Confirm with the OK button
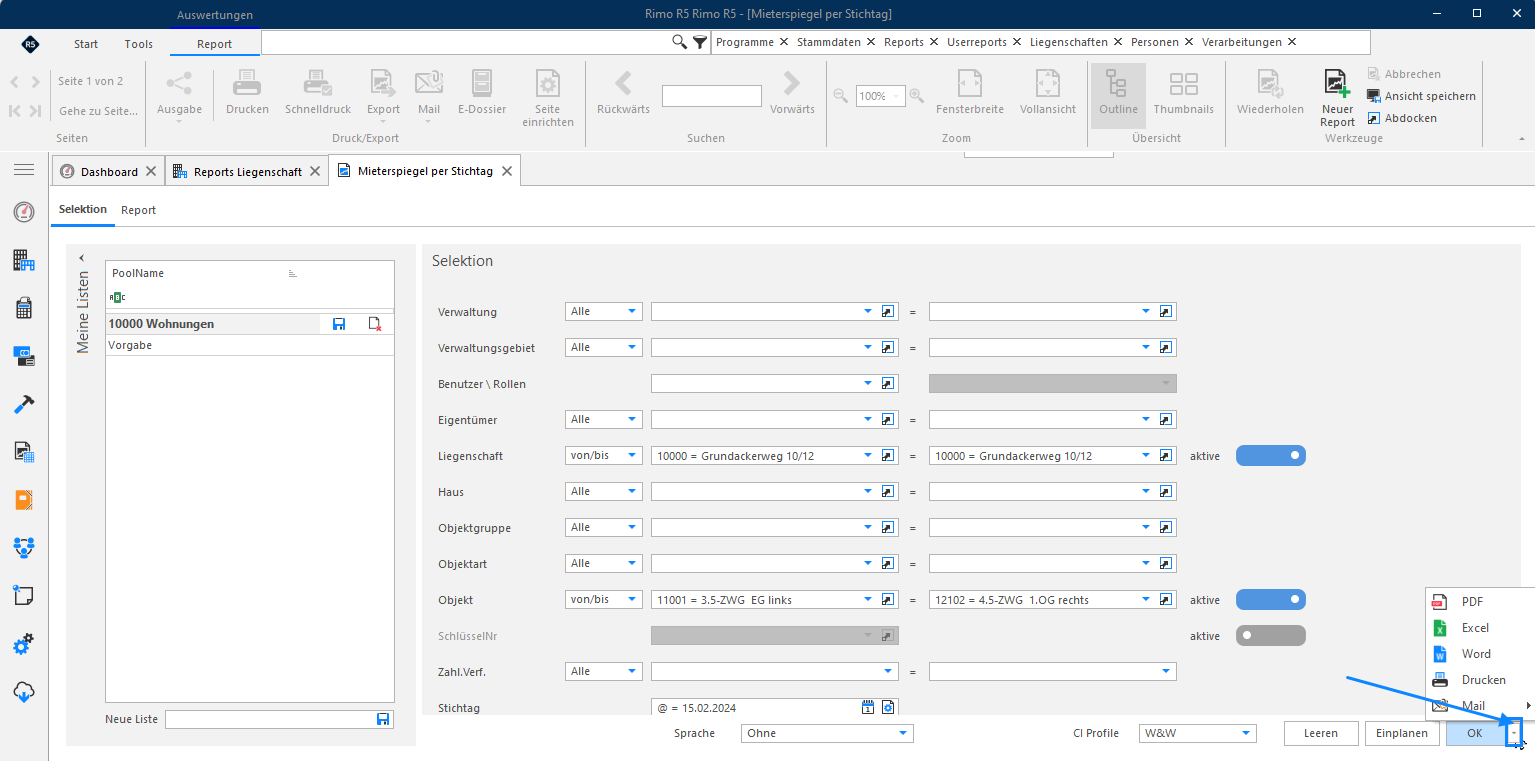Viewport: 1535px width, 761px height. 1475,733
